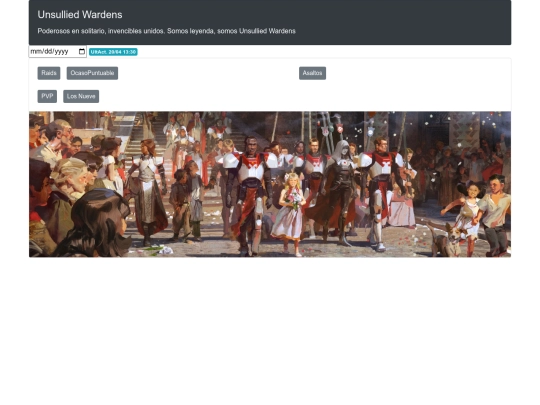Click the UltAct. 20/04 13:30 badge
The width and height of the screenshot is (540, 405).
click(113, 52)
